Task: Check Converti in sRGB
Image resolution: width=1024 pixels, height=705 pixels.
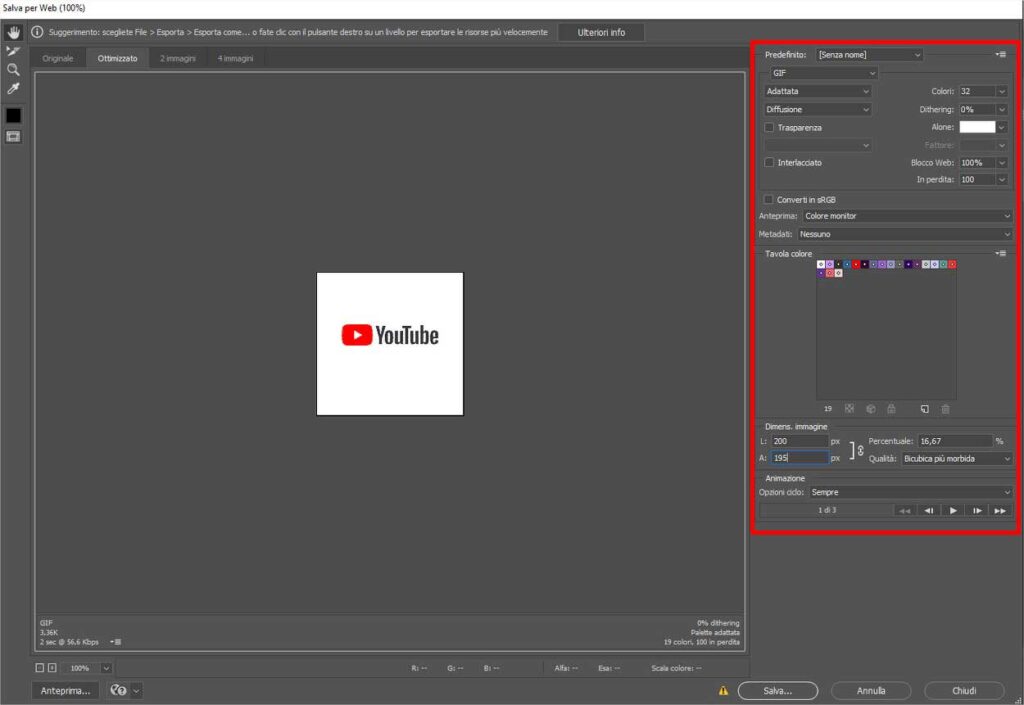Action: tap(769, 199)
